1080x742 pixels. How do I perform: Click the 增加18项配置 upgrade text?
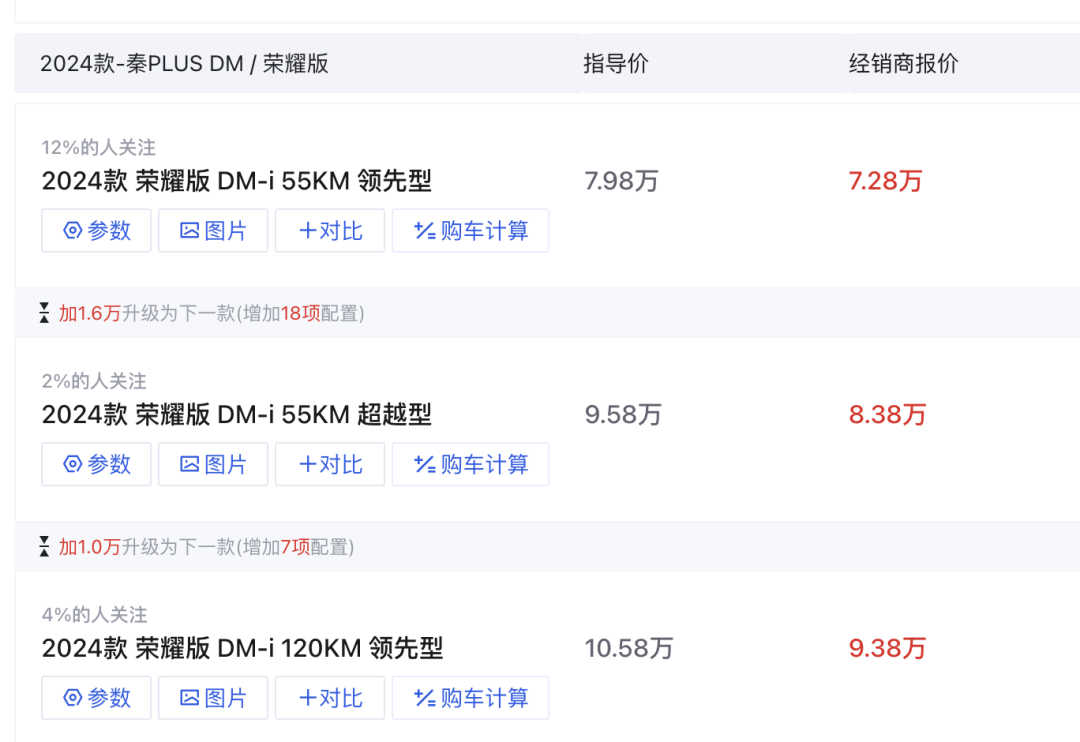300,313
